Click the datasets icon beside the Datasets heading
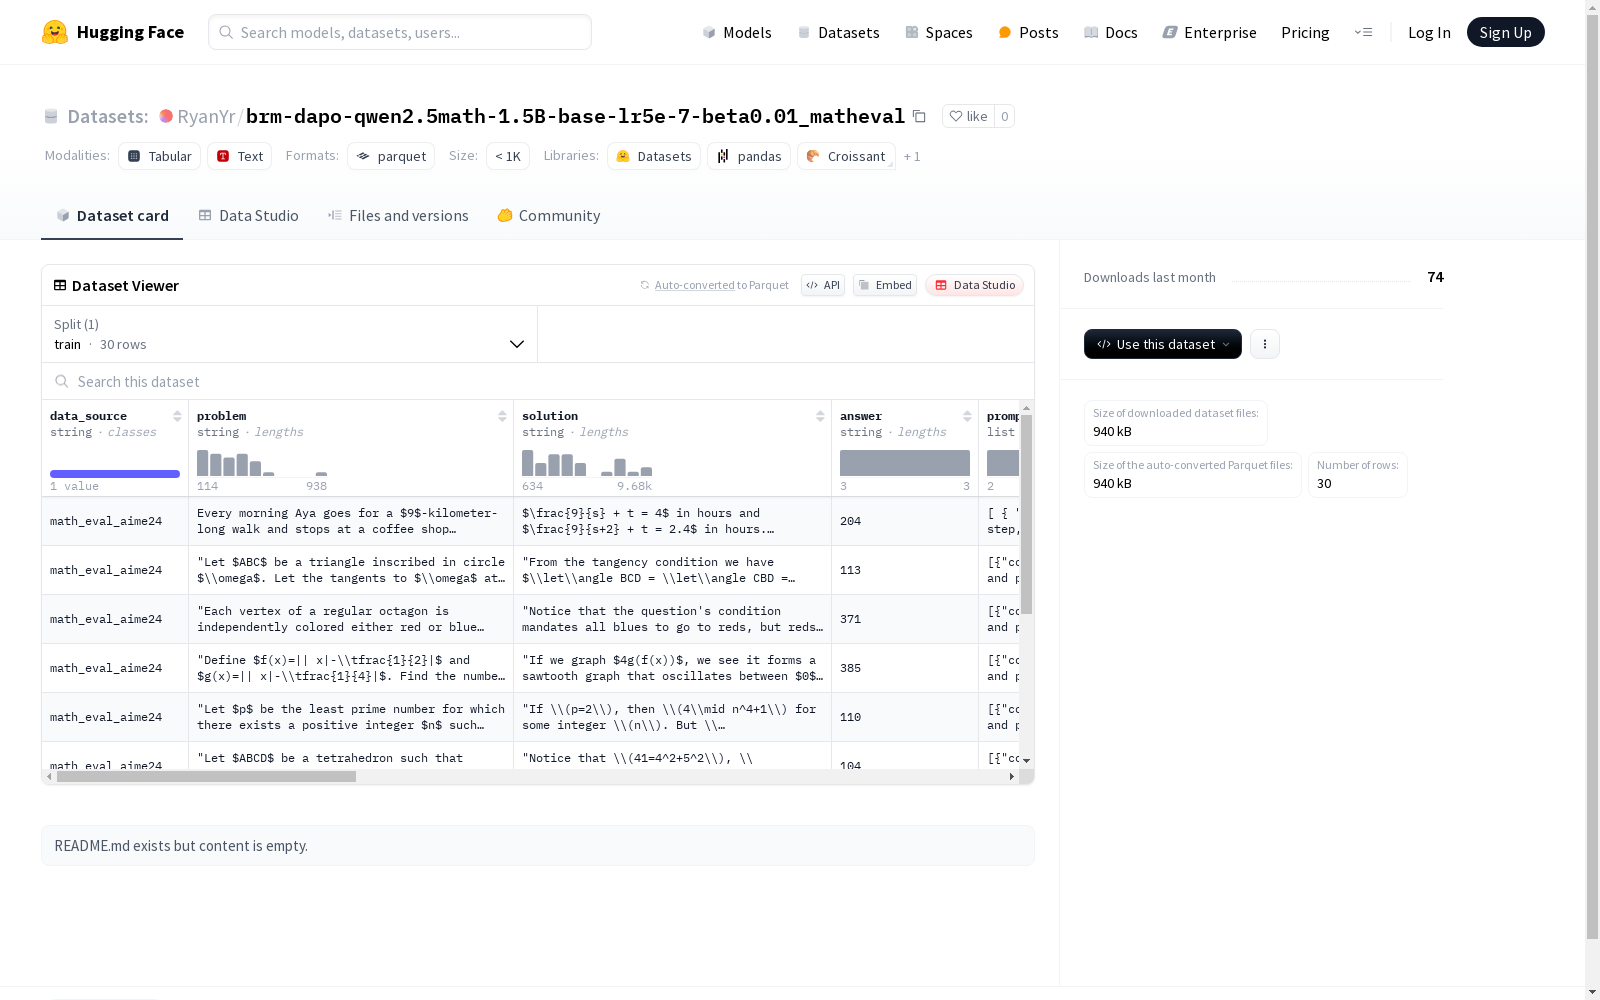The image size is (1600, 1000). tap(51, 116)
